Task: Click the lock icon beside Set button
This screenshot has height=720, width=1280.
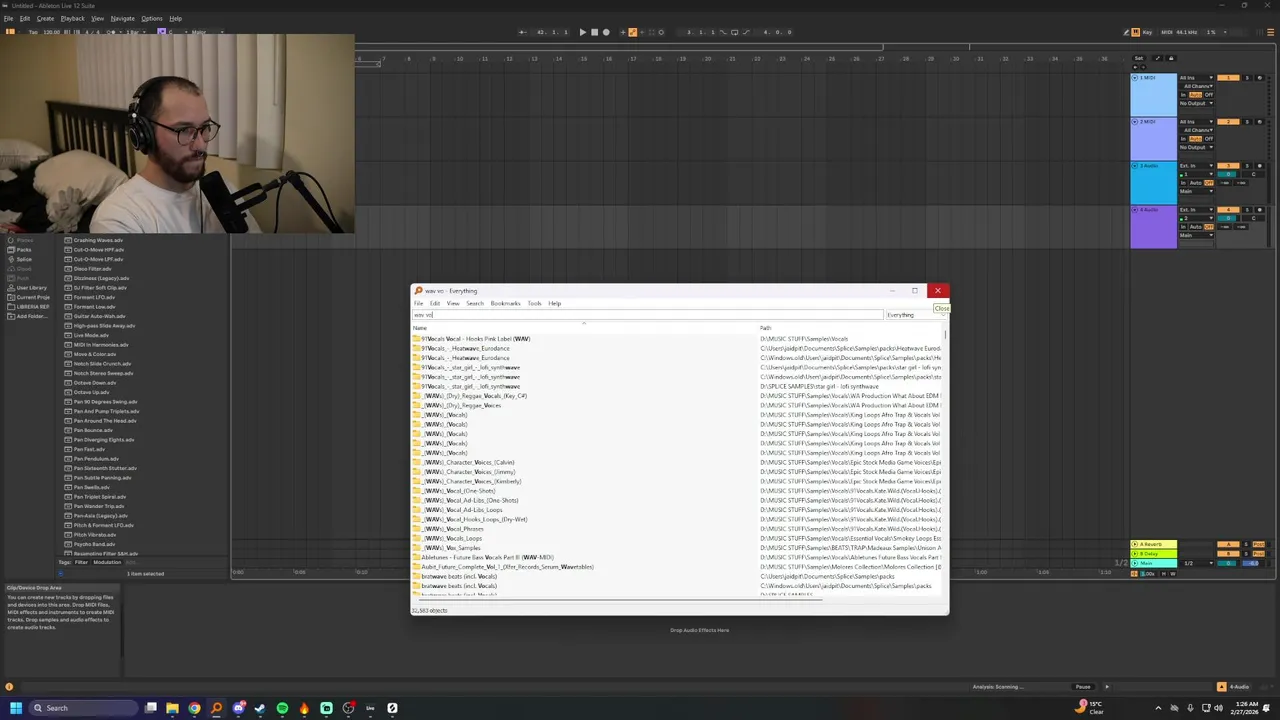Action: [1171, 58]
